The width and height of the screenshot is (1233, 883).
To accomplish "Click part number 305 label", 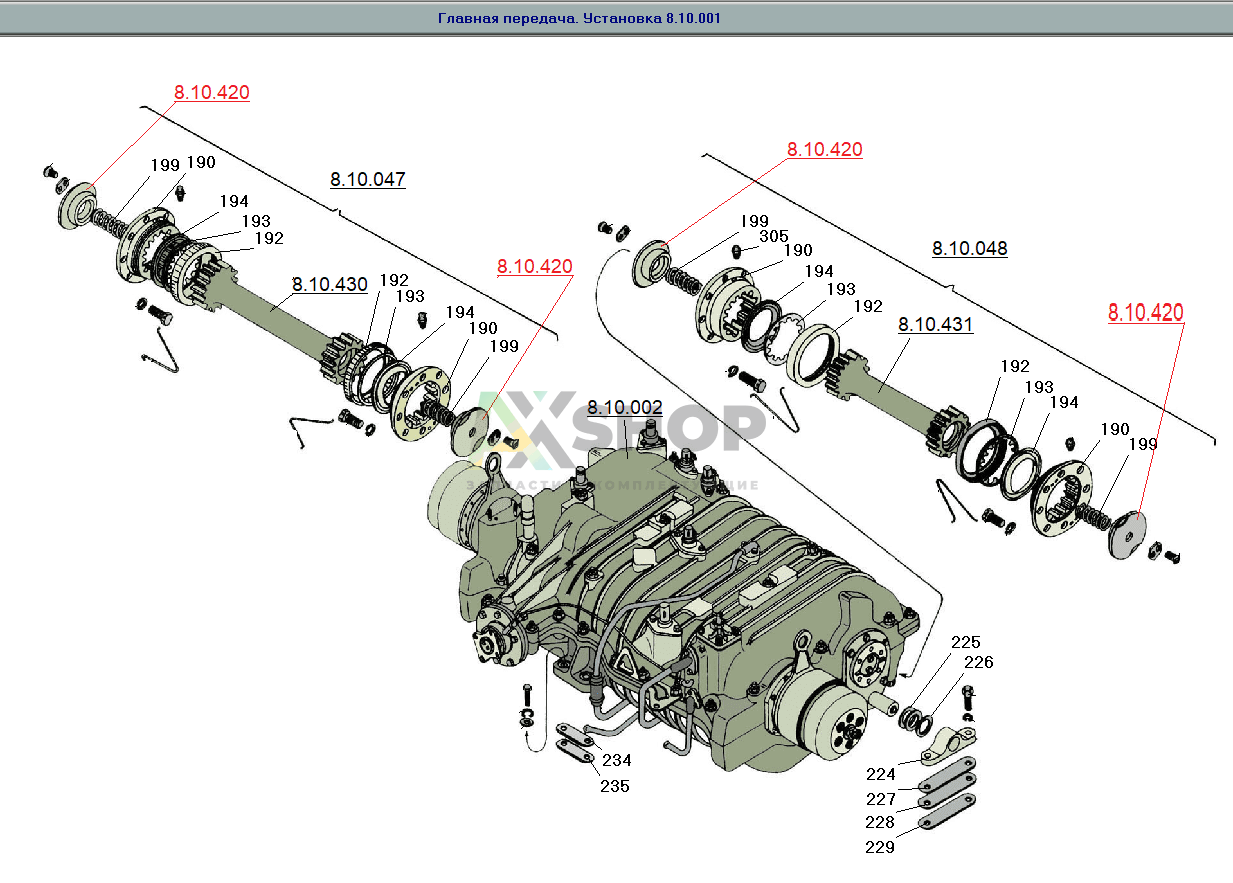I will (773, 236).
